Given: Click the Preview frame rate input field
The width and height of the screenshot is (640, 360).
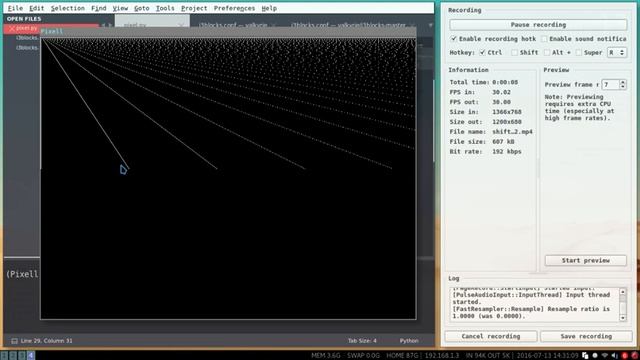Looking at the screenshot, I should click(611, 84).
